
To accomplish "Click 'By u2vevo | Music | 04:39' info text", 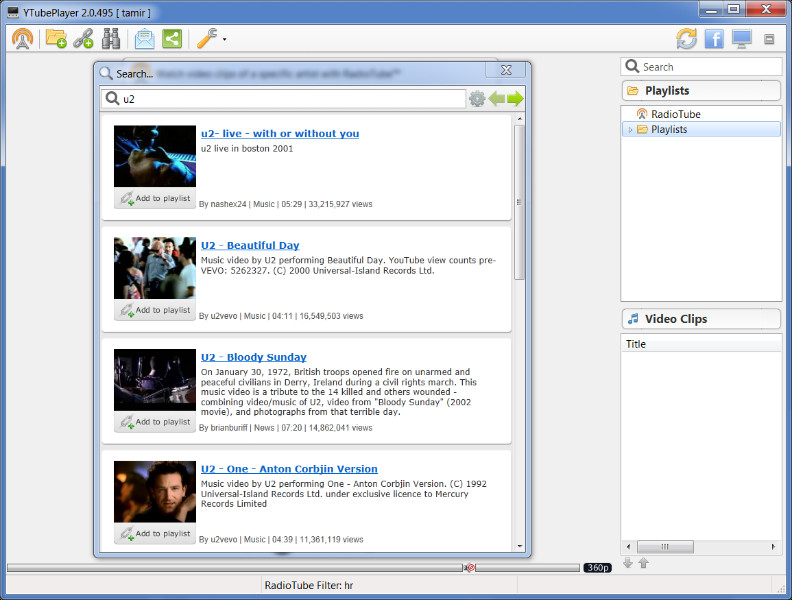I will [281, 539].
